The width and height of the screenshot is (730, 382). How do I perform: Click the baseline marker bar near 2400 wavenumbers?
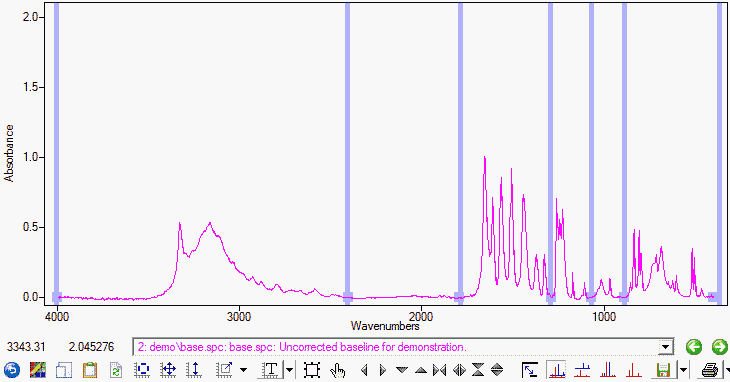(x=347, y=154)
